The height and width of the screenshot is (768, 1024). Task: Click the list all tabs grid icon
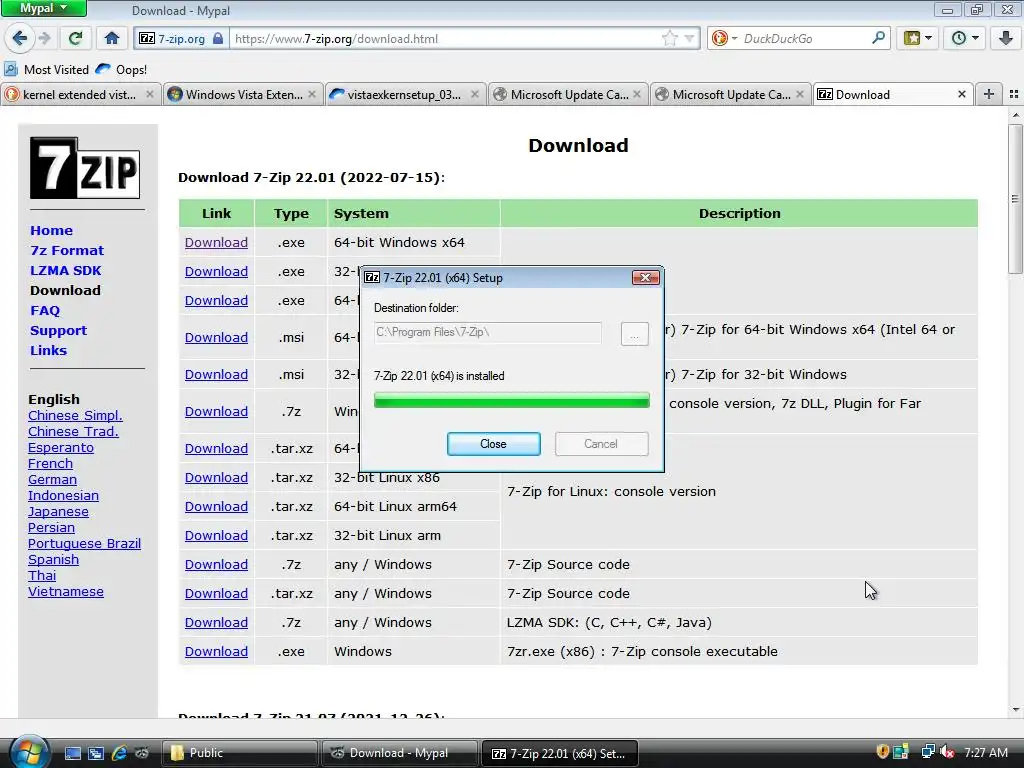[1014, 95]
